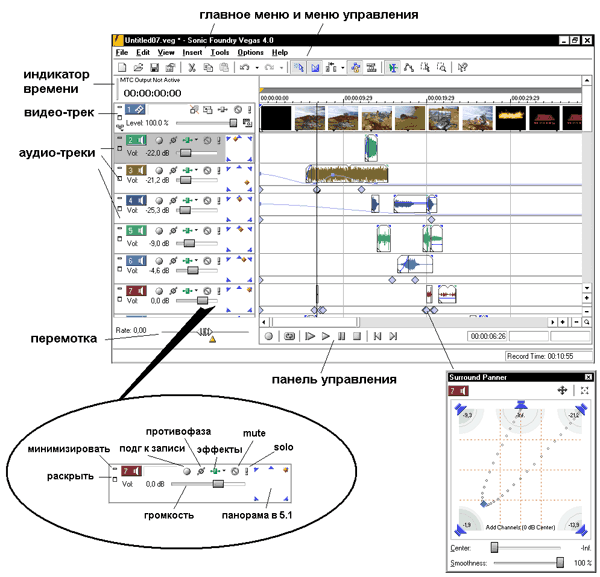
Task: Click the Cut scissors toolbar icon
Action: [193, 67]
